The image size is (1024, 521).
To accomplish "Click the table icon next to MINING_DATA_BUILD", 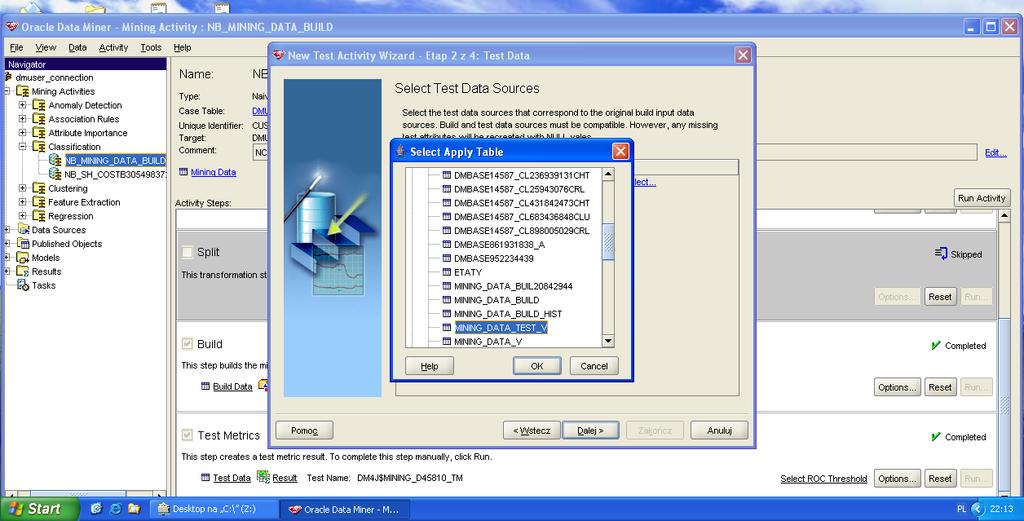I will pos(447,300).
